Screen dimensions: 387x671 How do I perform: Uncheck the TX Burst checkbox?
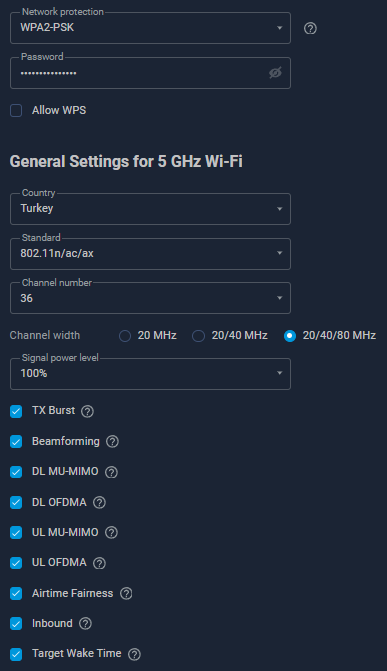[16, 411]
